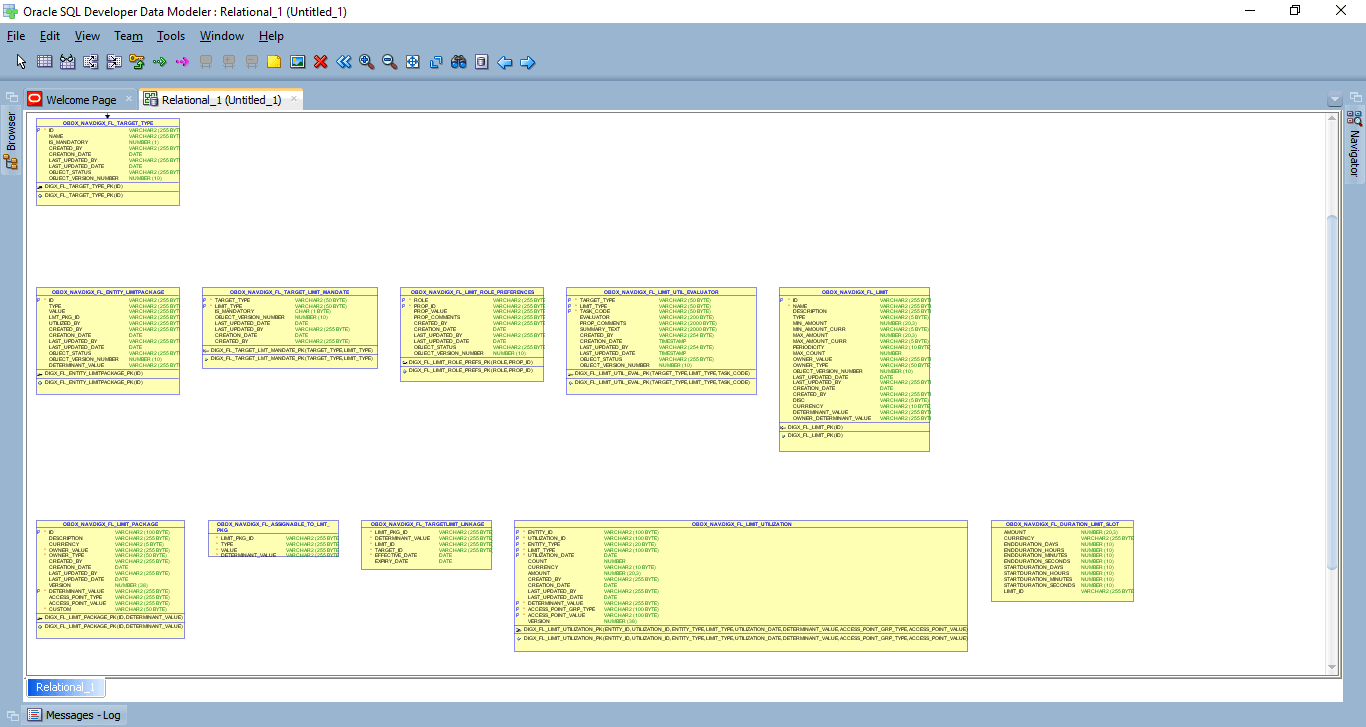Image resolution: width=1366 pixels, height=727 pixels.
Task: Expand the Navigator side panel
Action: (x=1355, y=152)
